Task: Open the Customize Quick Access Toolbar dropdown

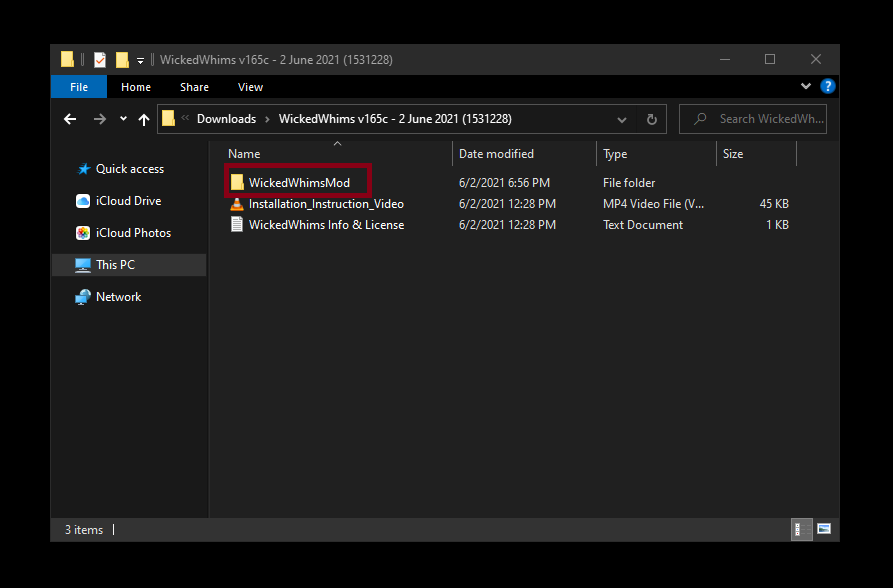Action: 140,60
